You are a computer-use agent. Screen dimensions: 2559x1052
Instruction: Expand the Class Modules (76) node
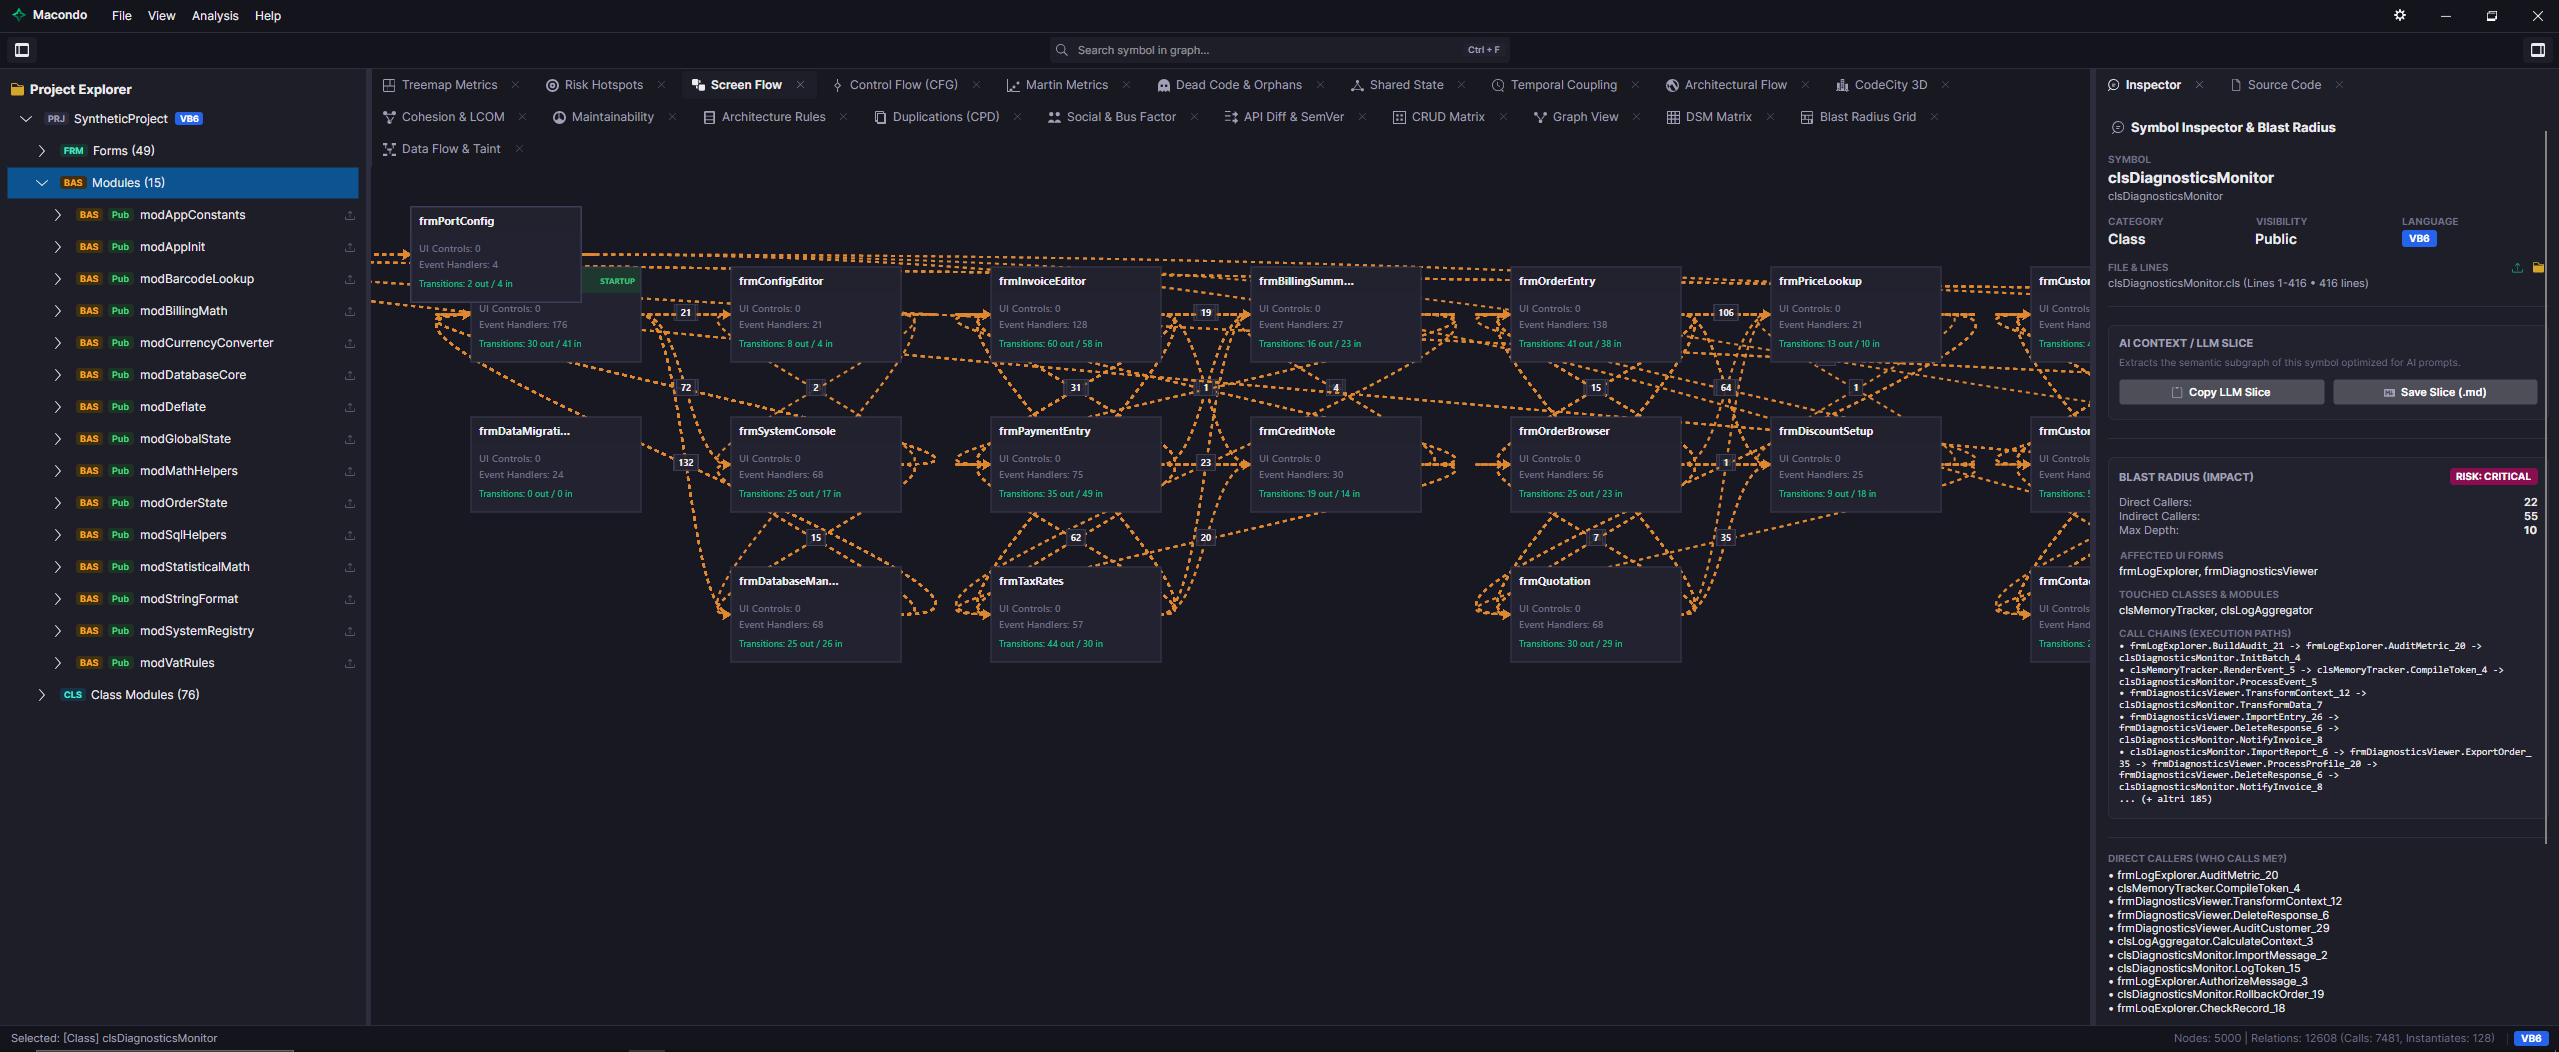point(41,695)
